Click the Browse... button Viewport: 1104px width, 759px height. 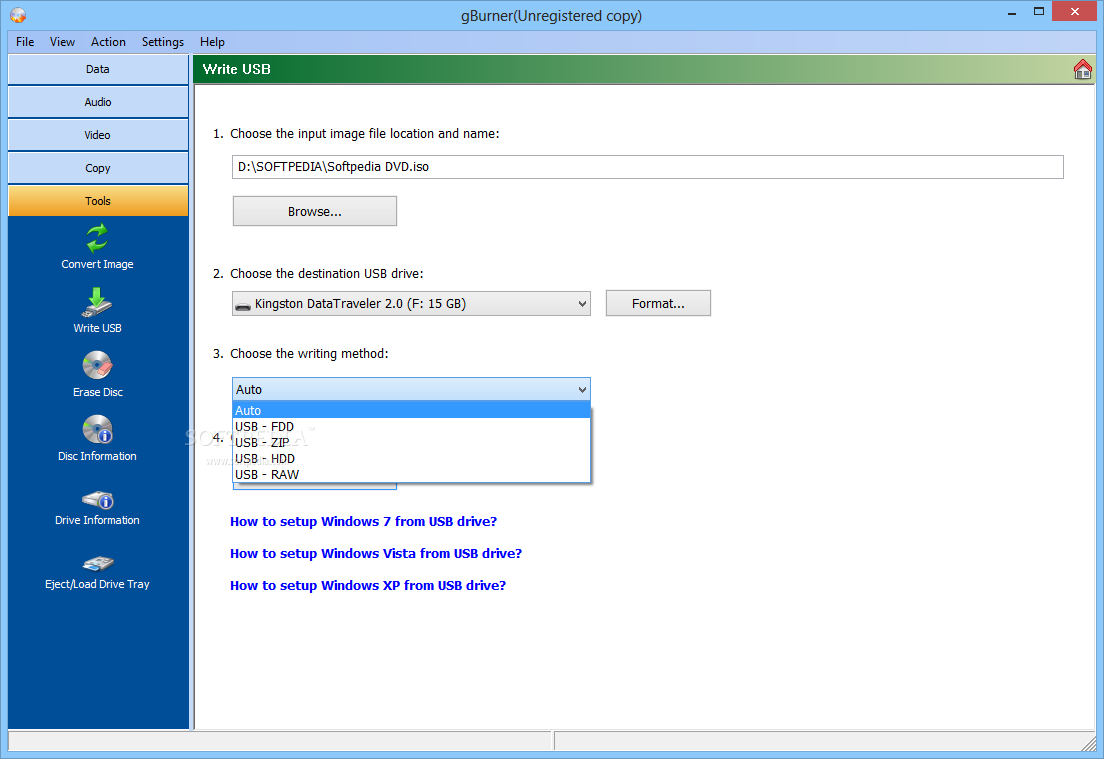[315, 211]
